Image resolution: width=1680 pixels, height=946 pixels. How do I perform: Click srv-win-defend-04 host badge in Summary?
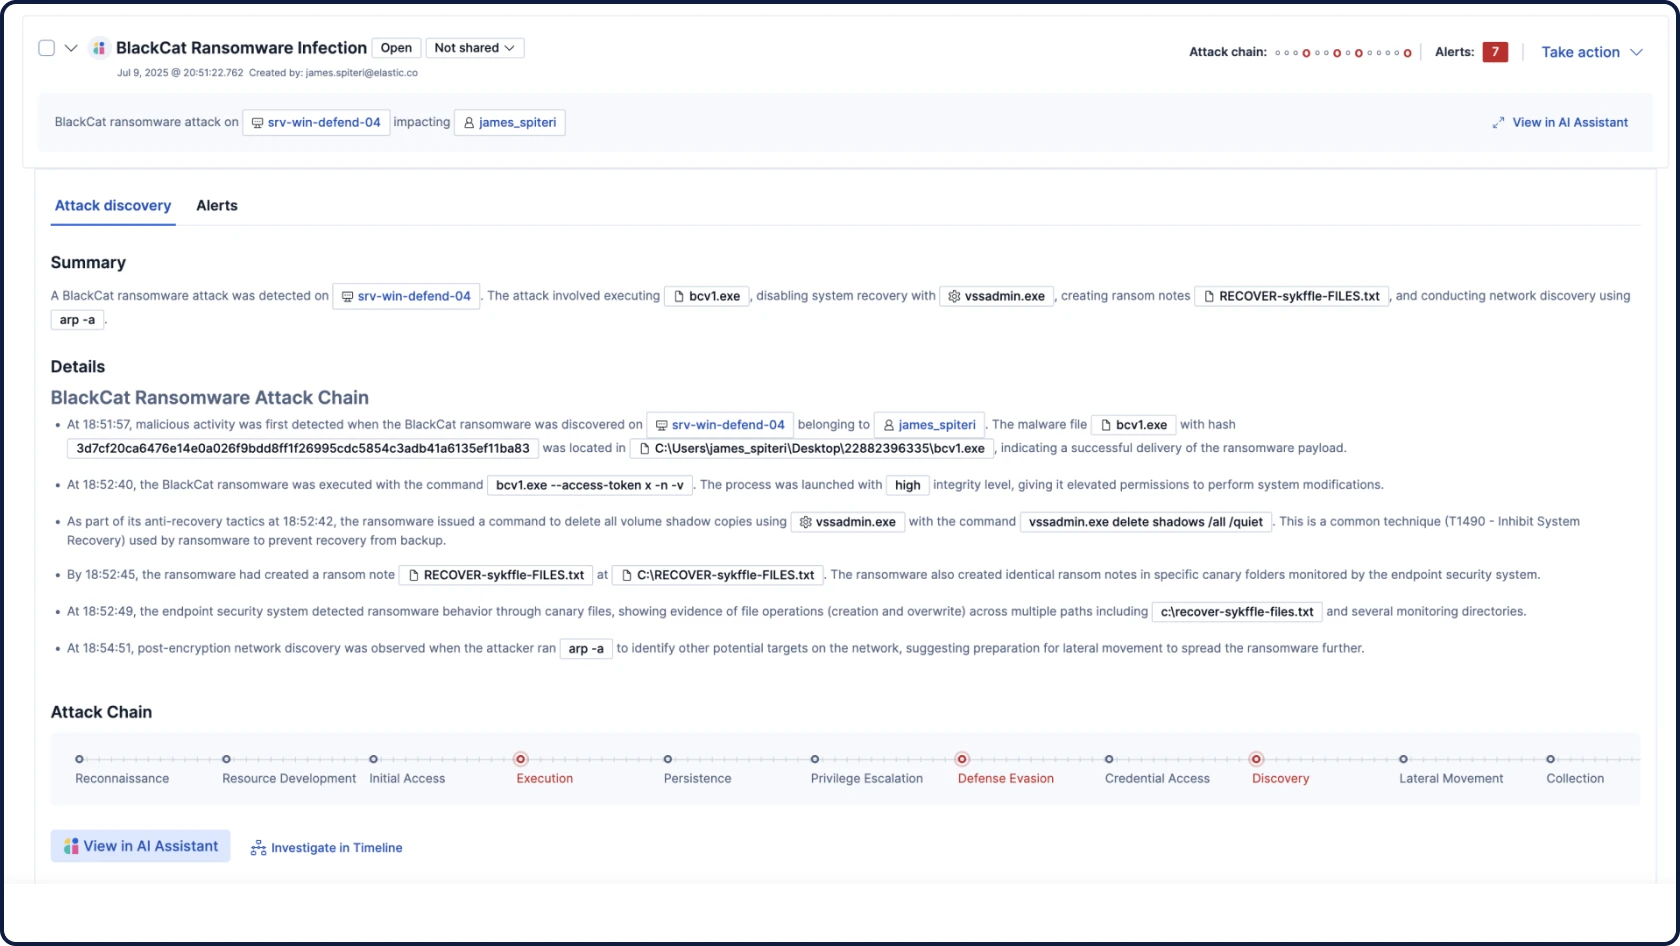tap(406, 296)
